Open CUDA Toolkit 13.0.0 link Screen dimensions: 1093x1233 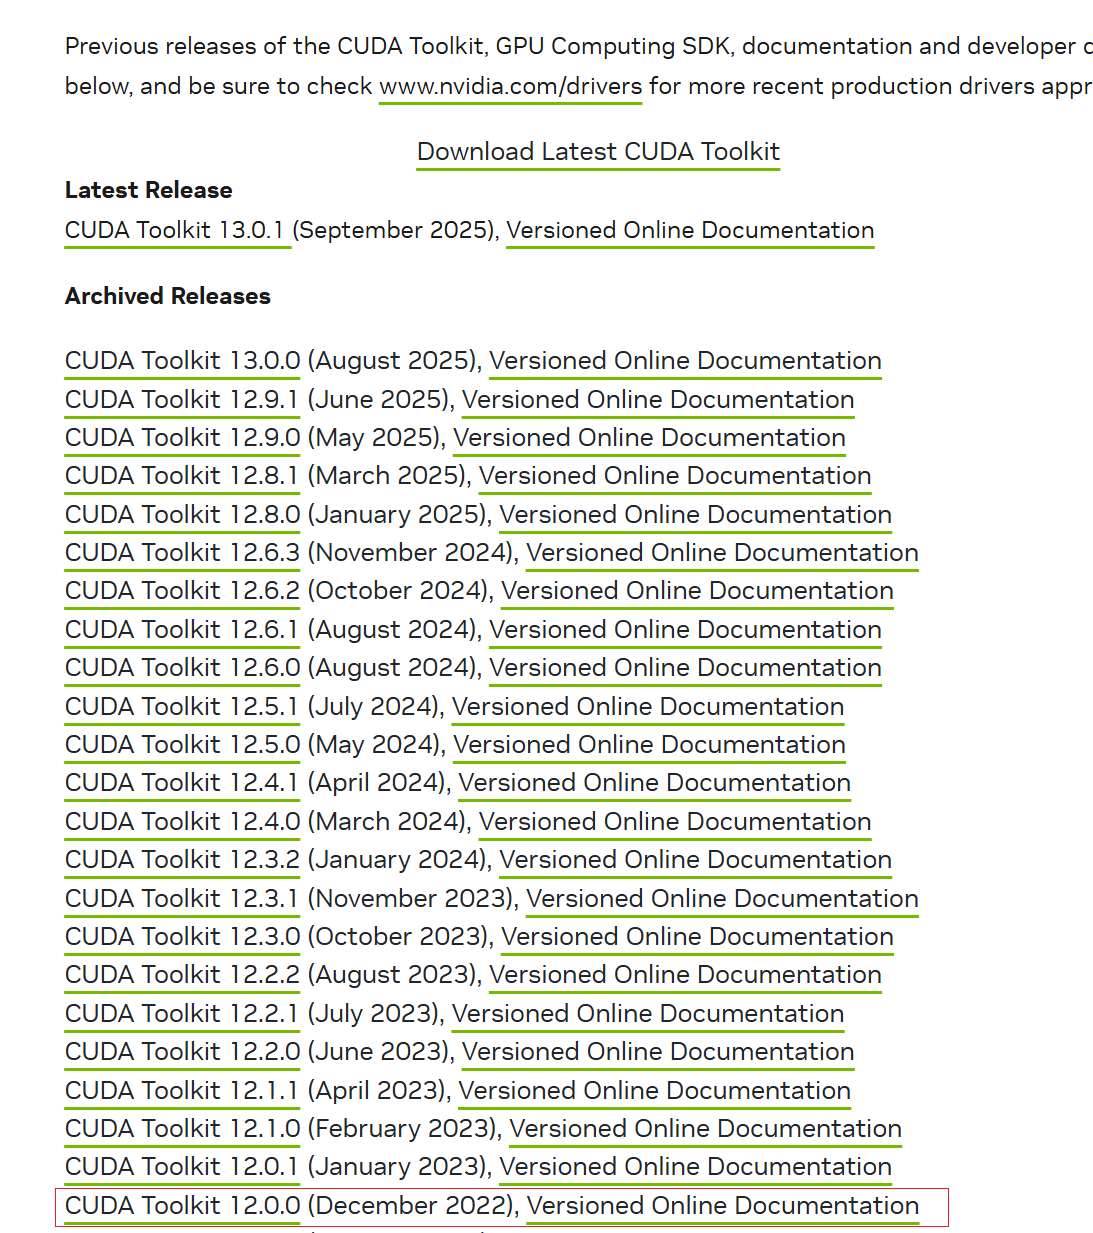pyautogui.click(x=183, y=361)
